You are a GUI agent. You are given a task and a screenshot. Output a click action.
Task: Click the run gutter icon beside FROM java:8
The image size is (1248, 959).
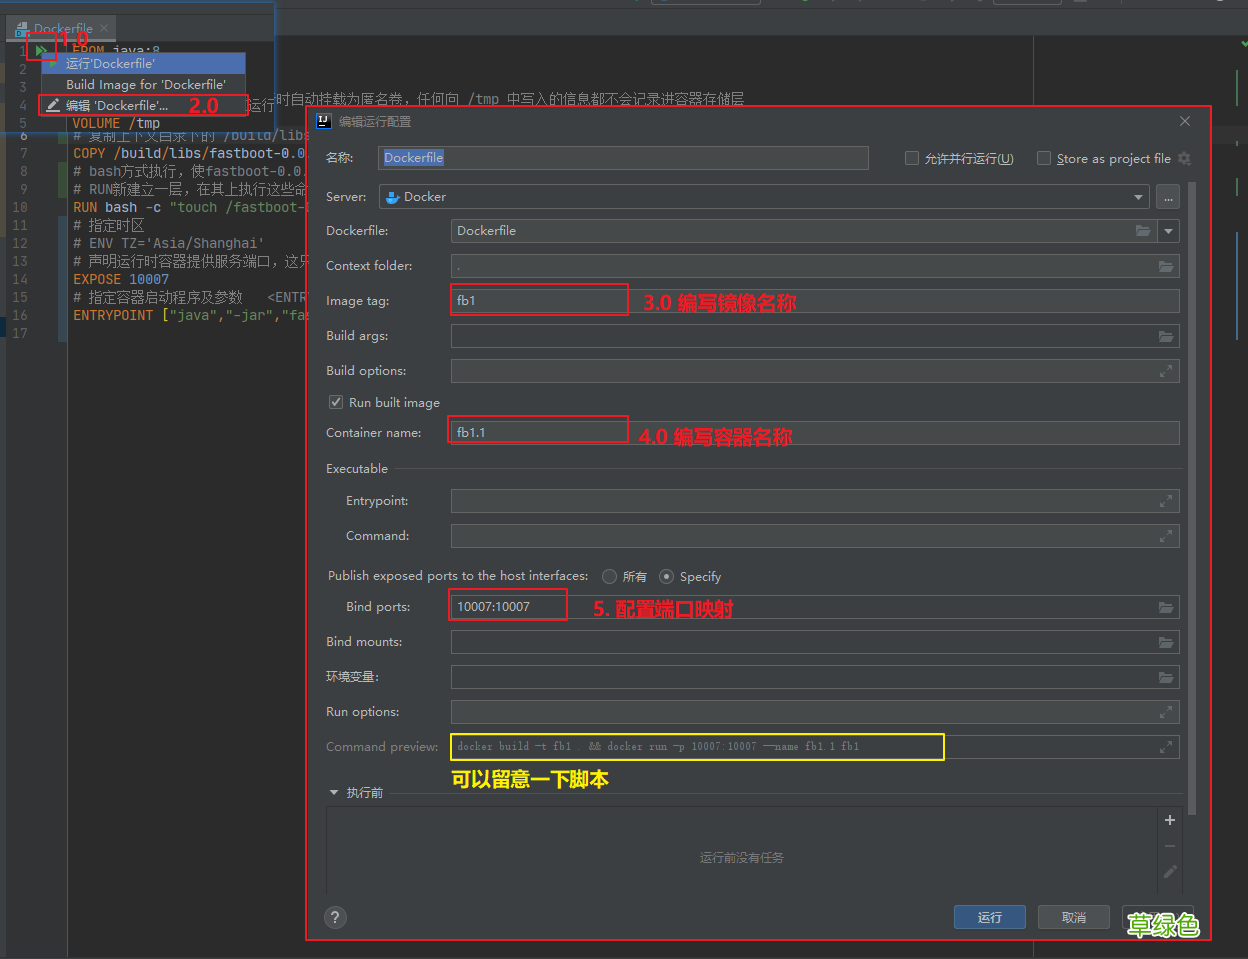(x=41, y=50)
